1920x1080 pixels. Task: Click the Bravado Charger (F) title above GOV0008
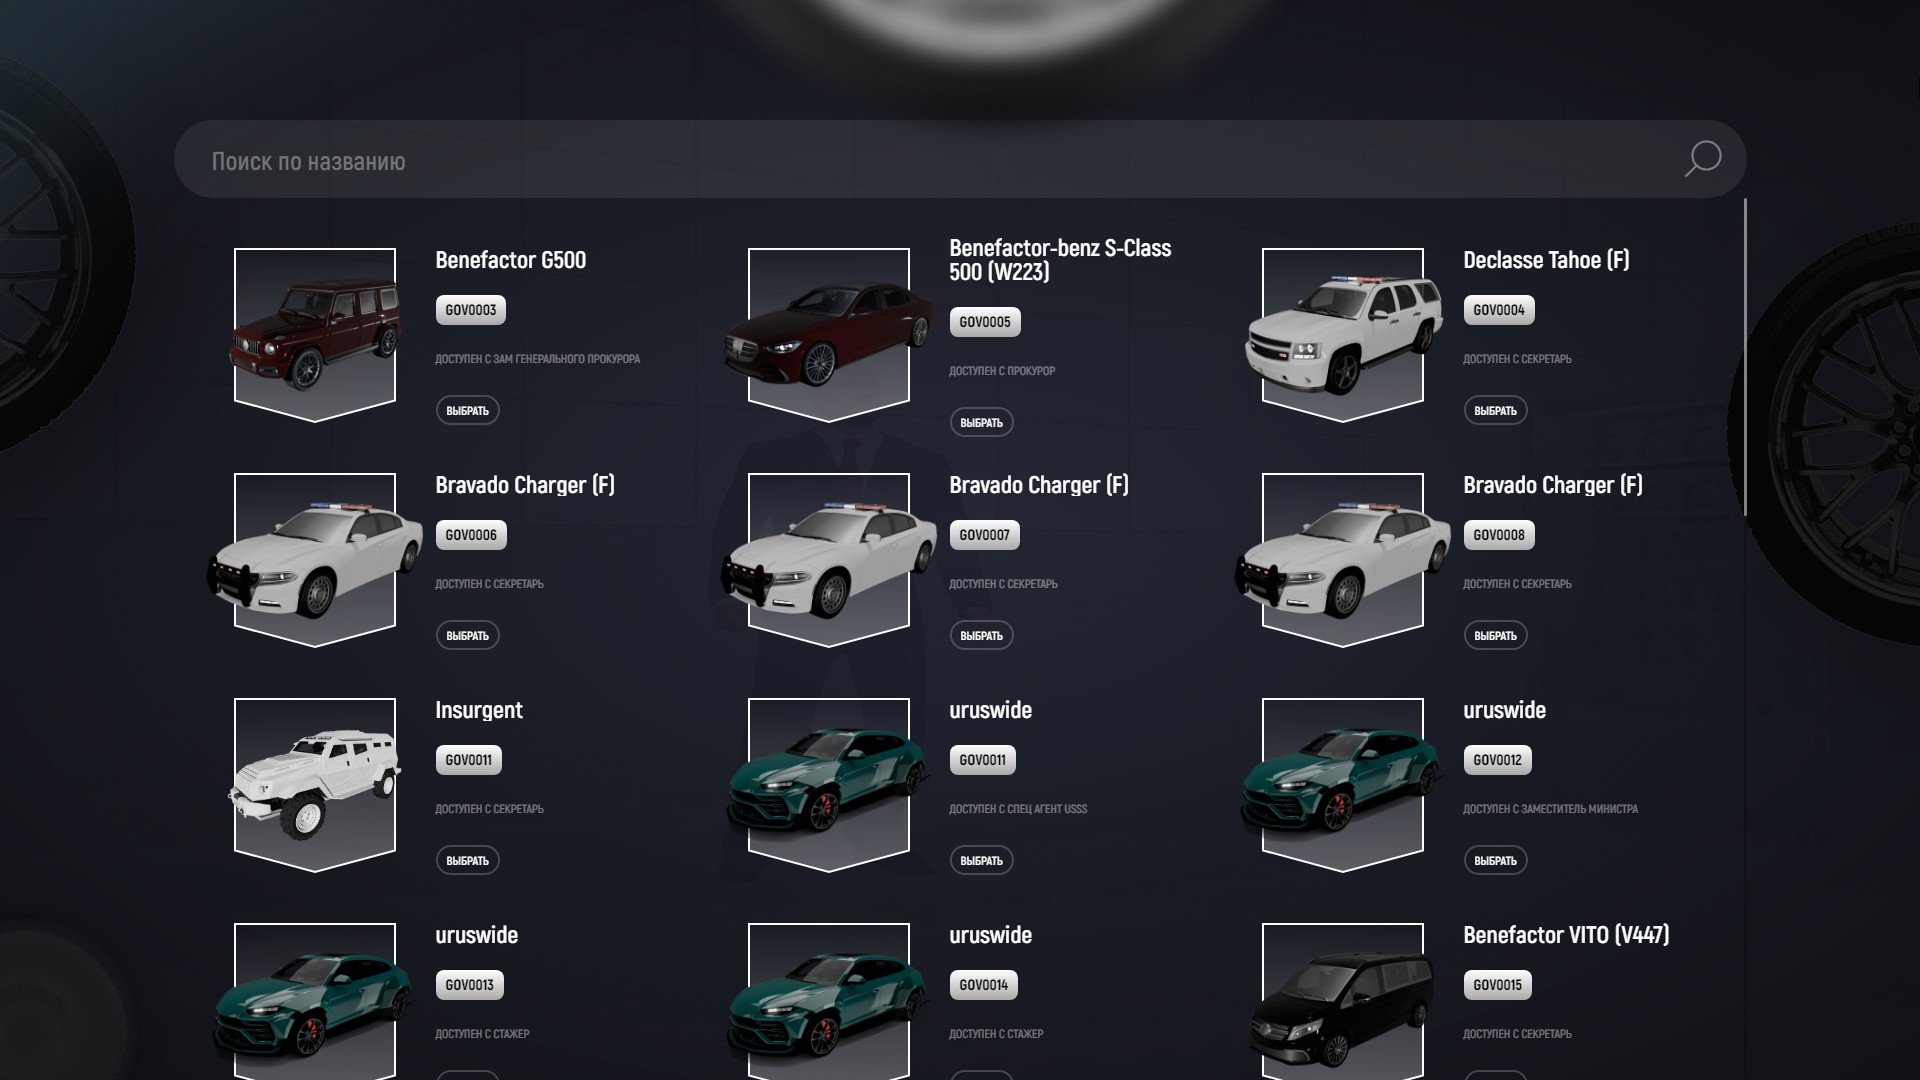tap(1553, 485)
